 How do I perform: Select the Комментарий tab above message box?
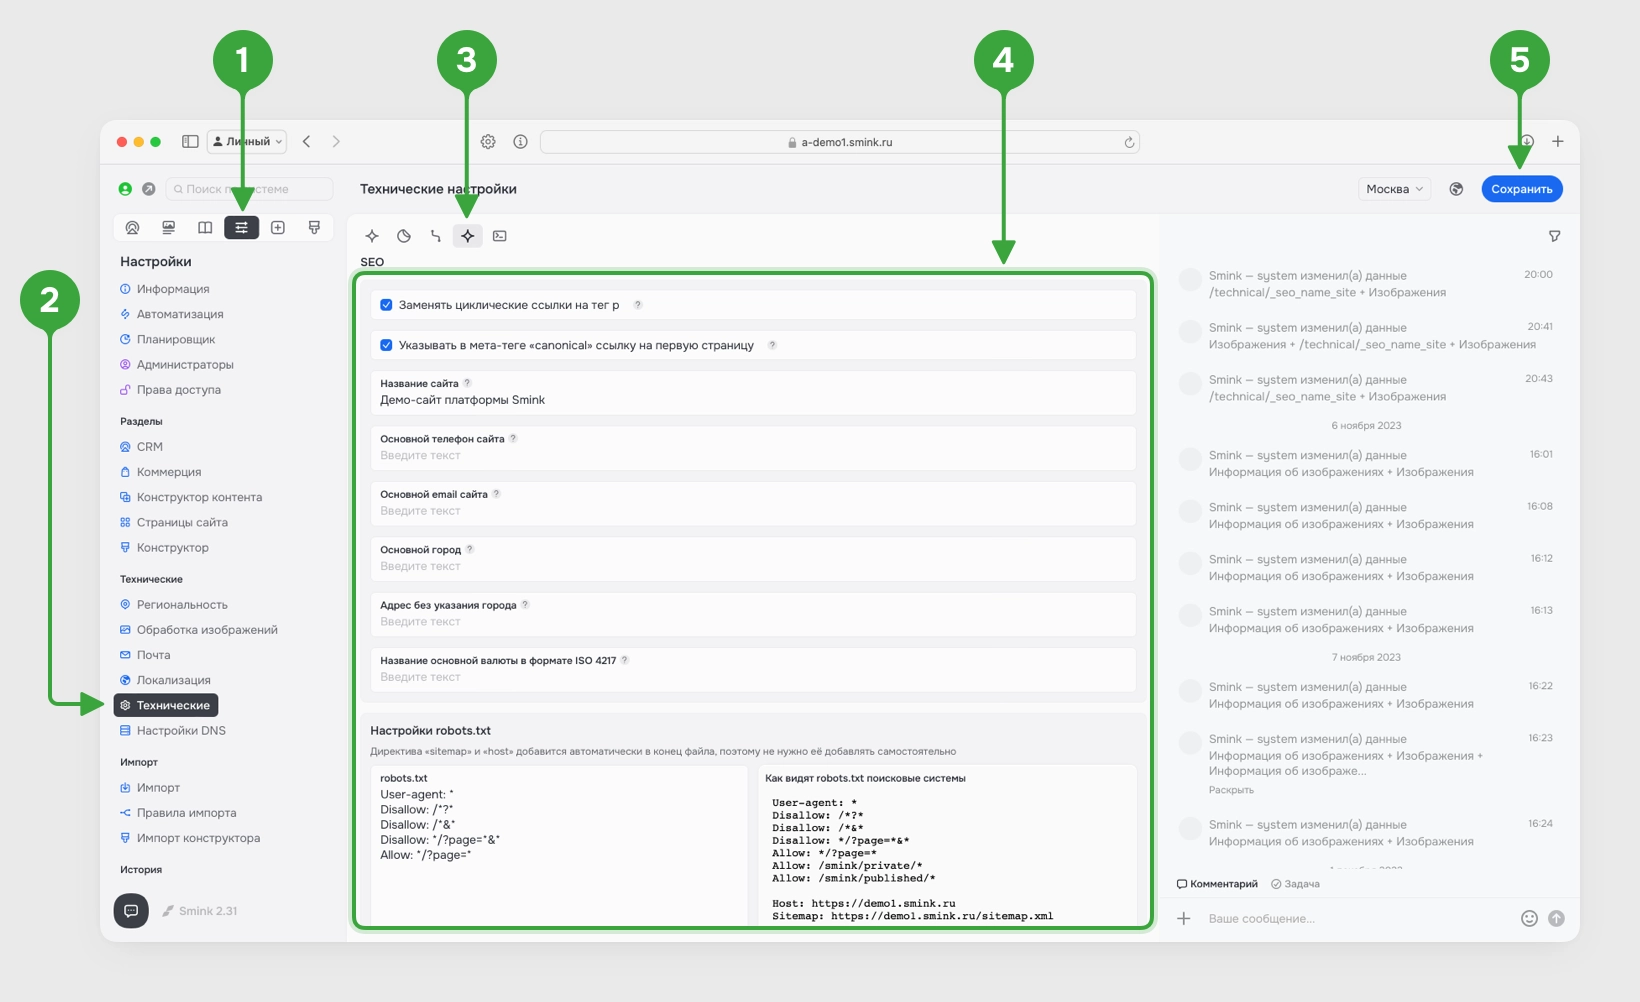(x=1217, y=884)
